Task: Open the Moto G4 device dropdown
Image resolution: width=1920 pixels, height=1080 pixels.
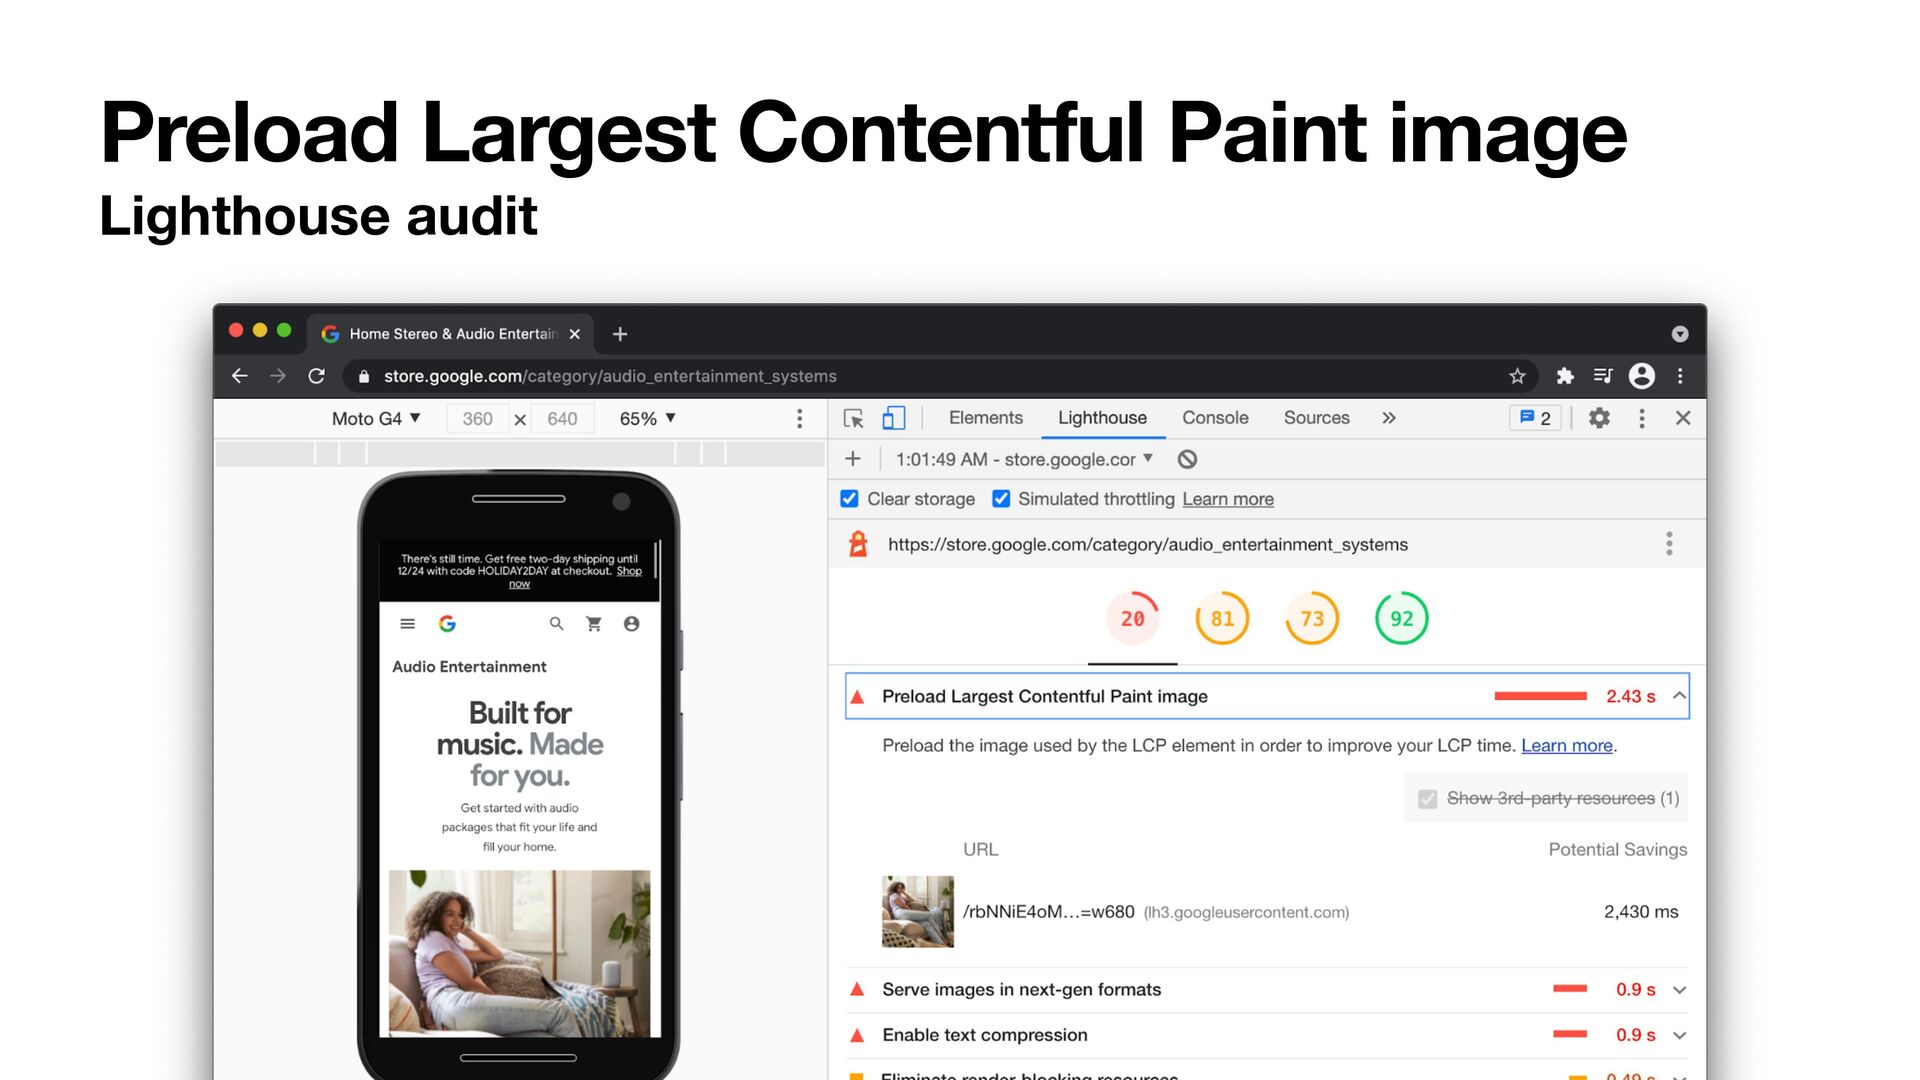Action: (x=376, y=419)
